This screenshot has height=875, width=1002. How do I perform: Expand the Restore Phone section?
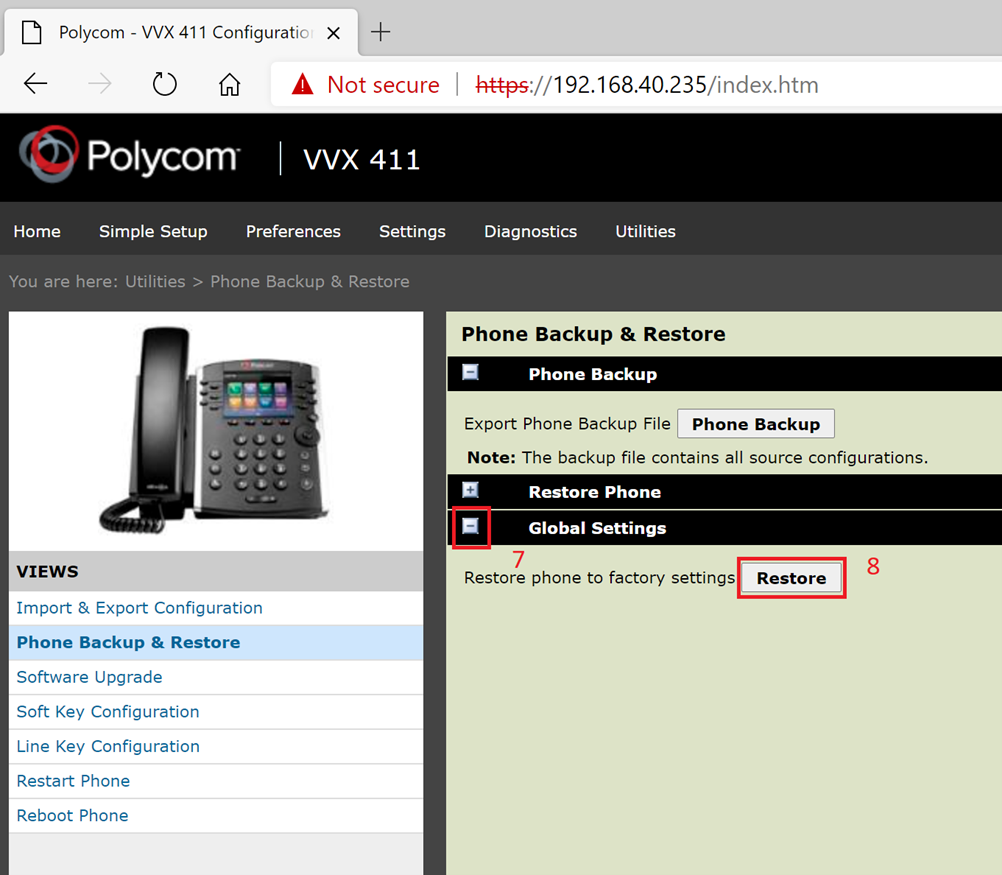[470, 490]
